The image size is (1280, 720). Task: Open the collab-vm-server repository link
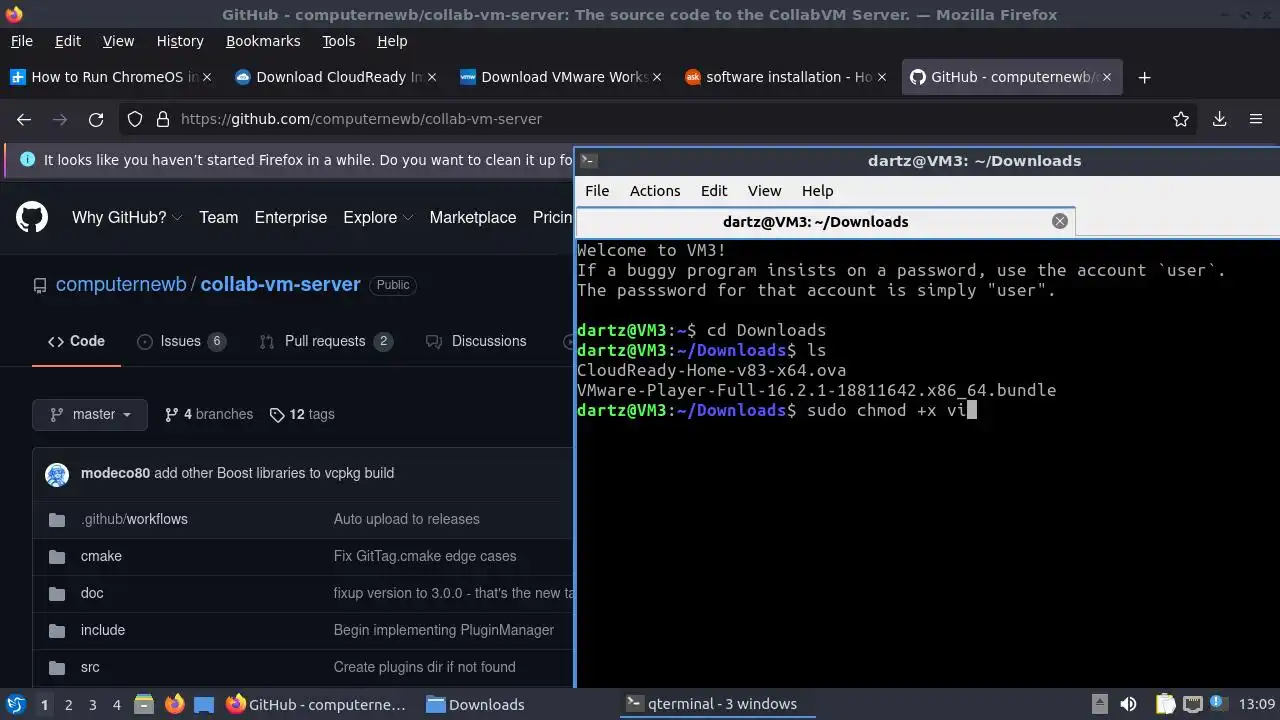[280, 284]
